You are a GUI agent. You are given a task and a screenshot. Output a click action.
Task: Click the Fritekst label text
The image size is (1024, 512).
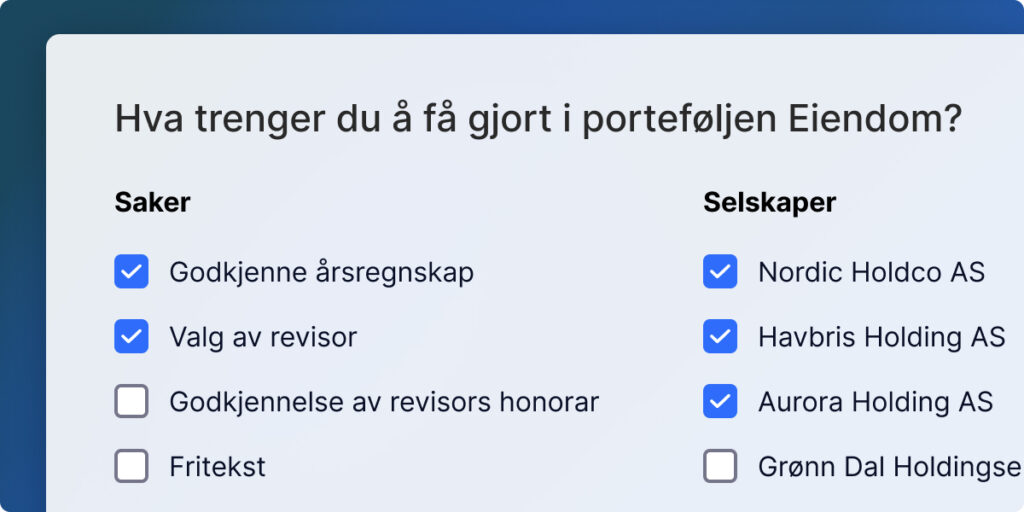tap(217, 466)
